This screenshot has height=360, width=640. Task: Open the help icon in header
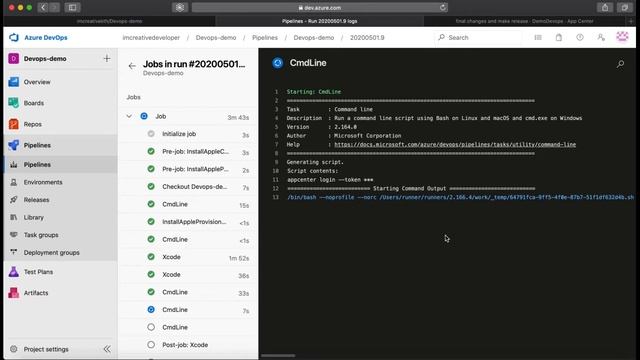point(580,38)
